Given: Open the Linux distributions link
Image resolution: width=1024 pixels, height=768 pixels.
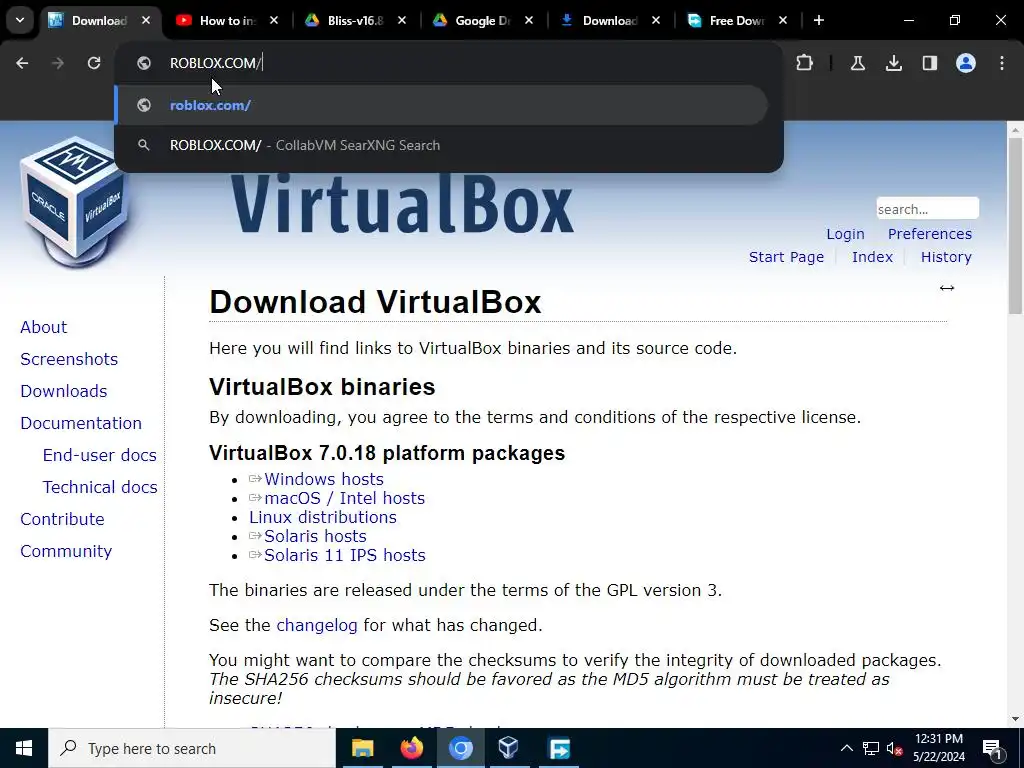Looking at the screenshot, I should click(323, 517).
